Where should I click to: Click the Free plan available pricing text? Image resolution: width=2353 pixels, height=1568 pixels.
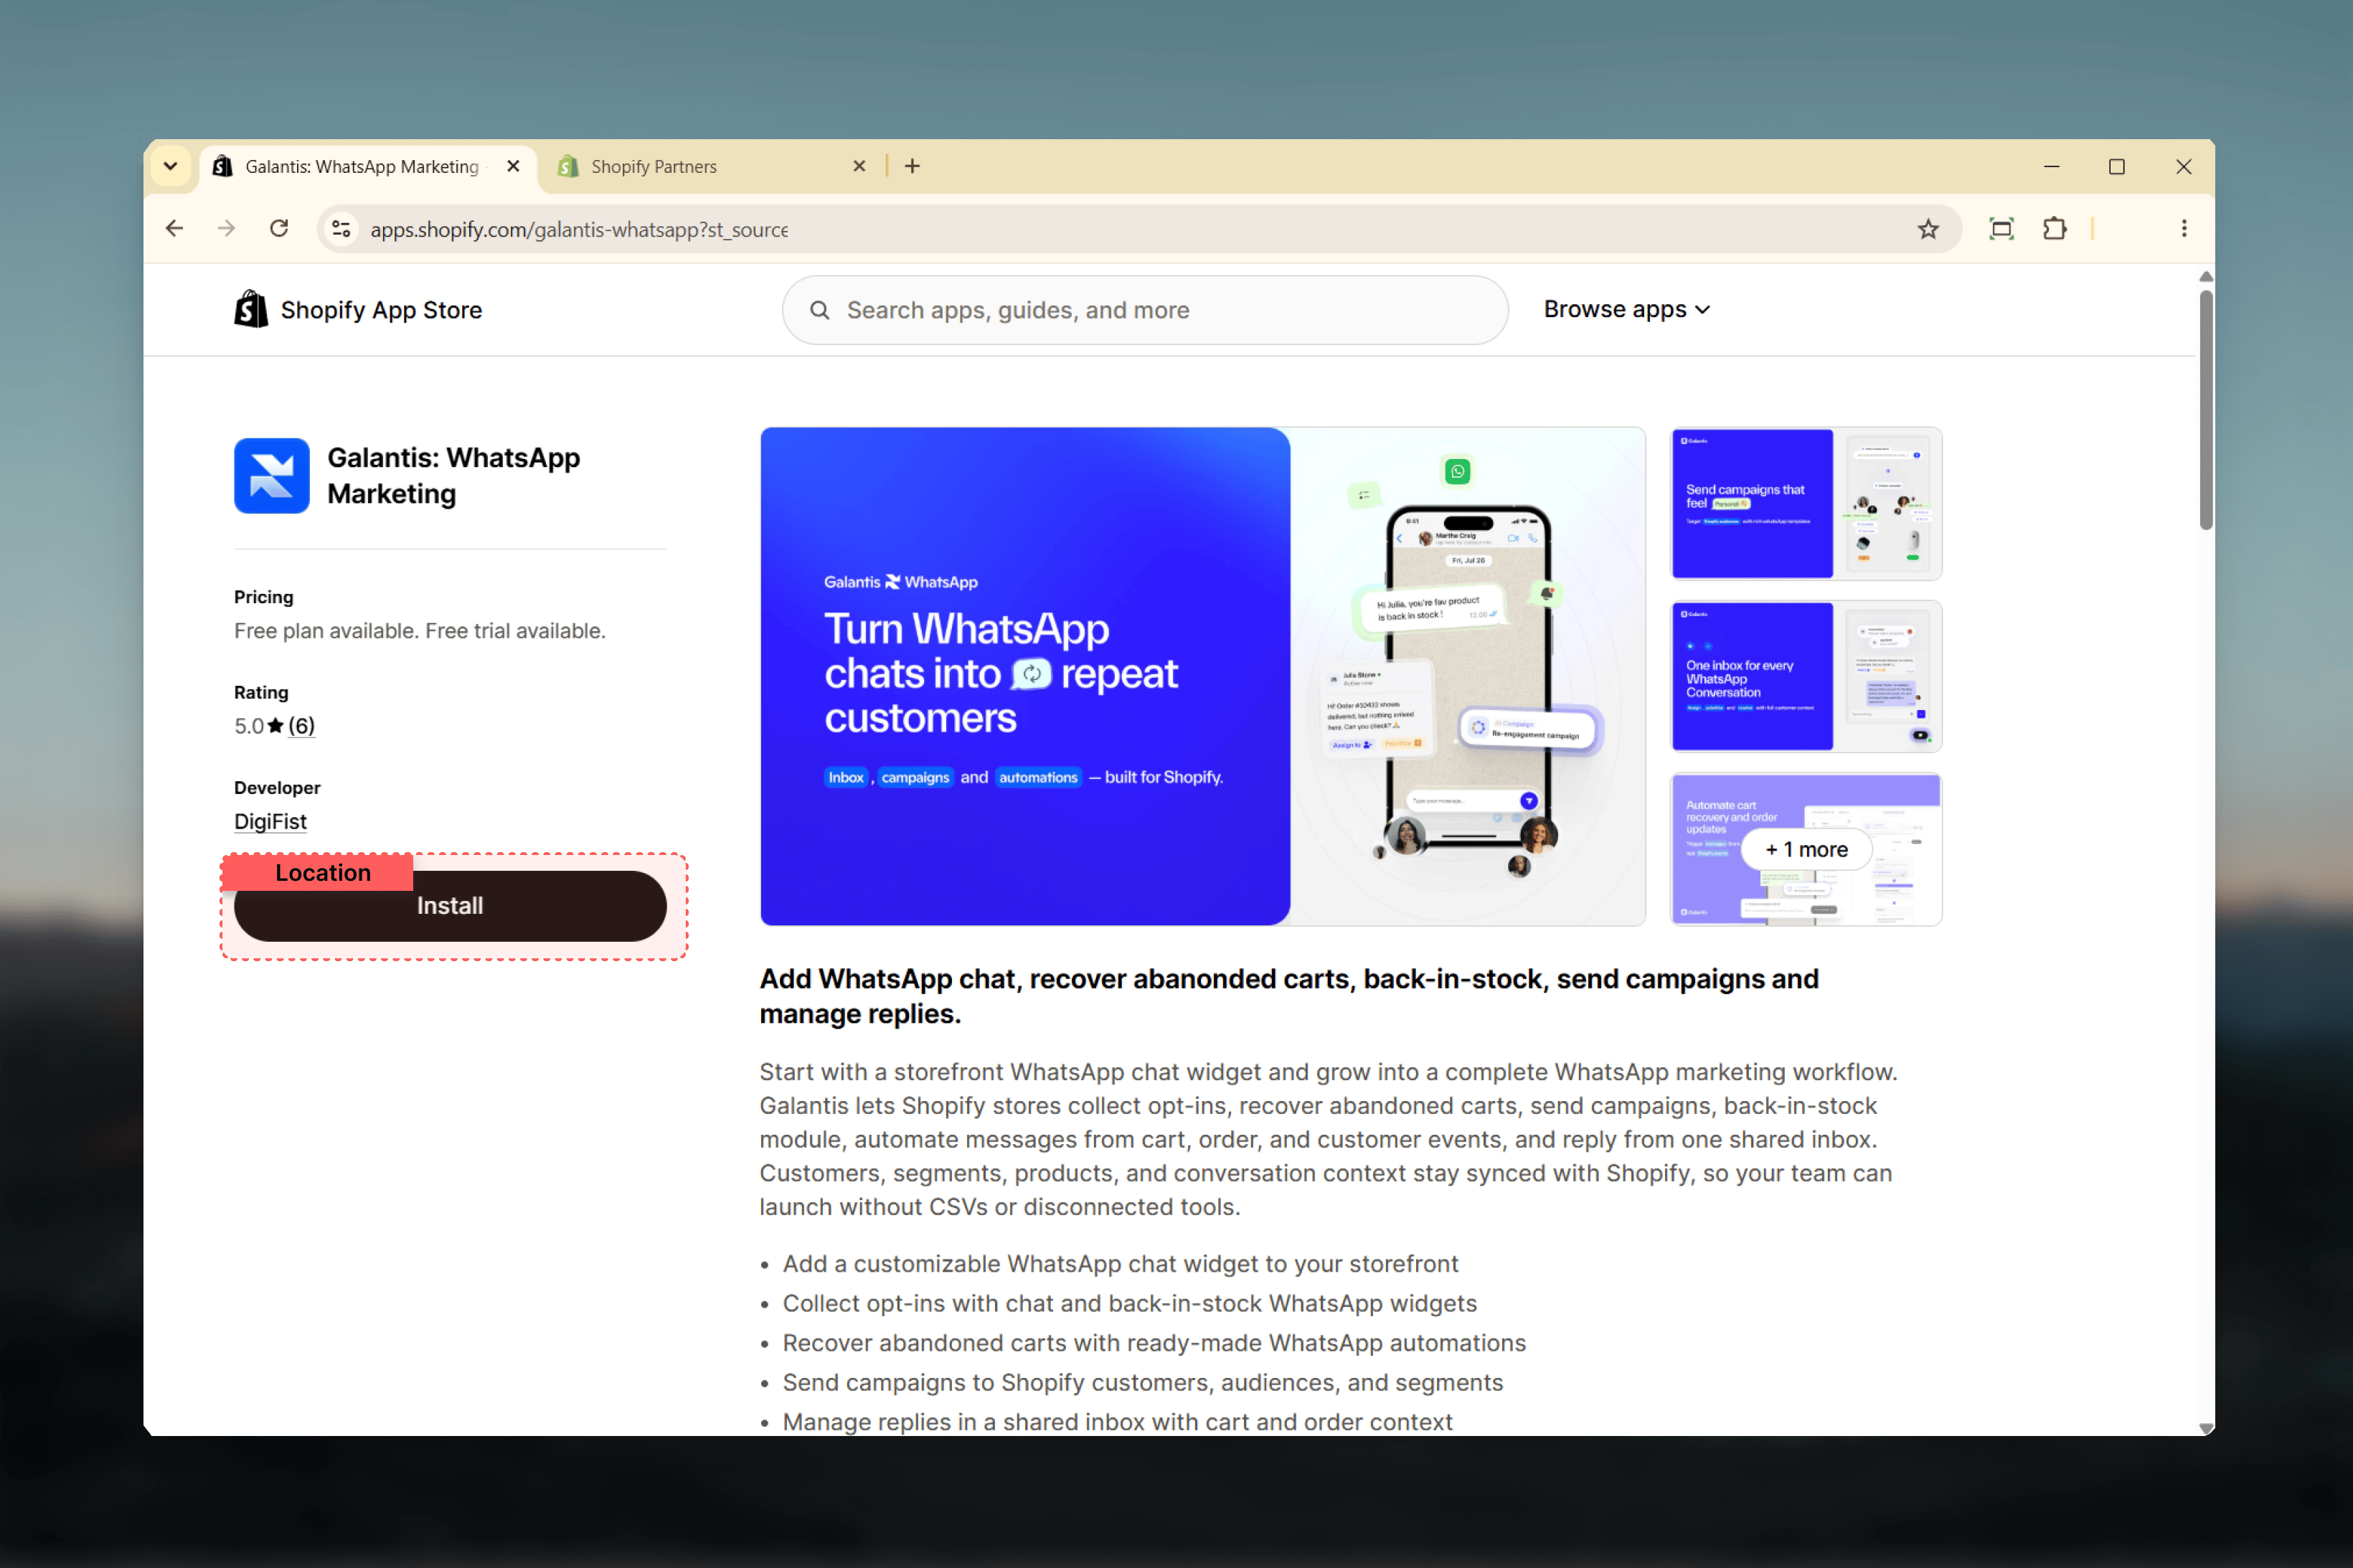pyautogui.click(x=420, y=631)
